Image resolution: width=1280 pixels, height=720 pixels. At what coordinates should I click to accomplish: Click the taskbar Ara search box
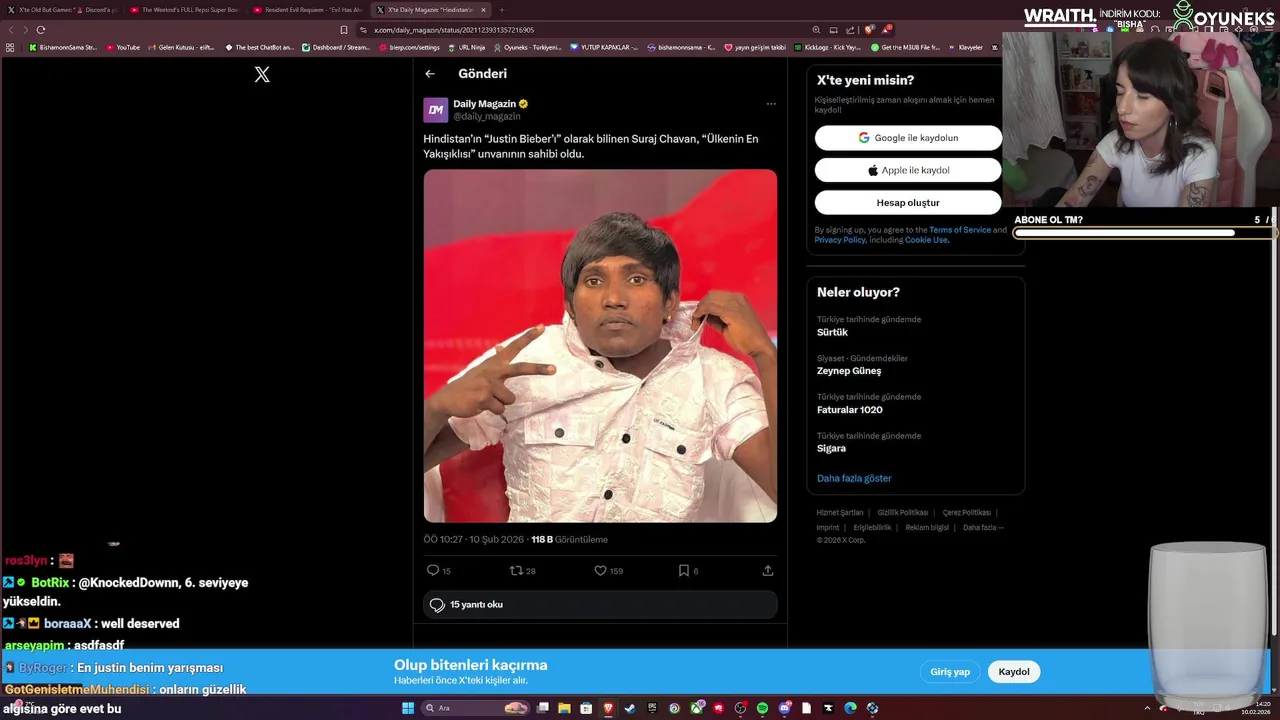[475, 708]
